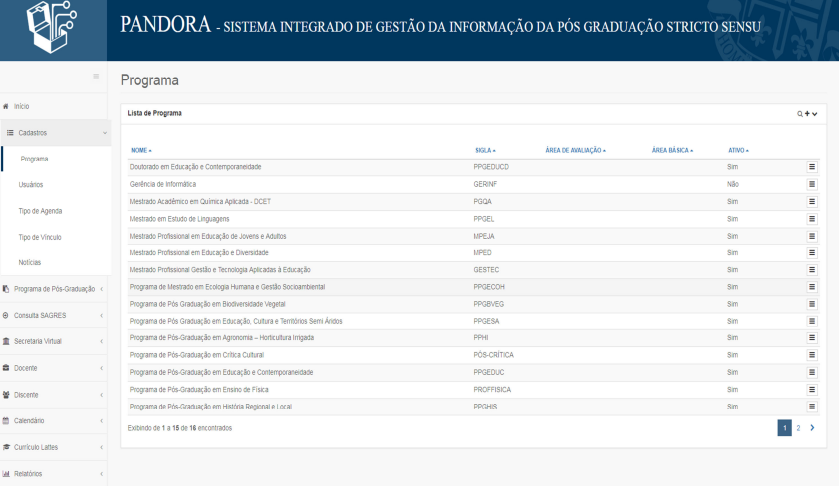Open row menu for MPEJA program
The height and width of the screenshot is (486, 839).
pos(812,236)
